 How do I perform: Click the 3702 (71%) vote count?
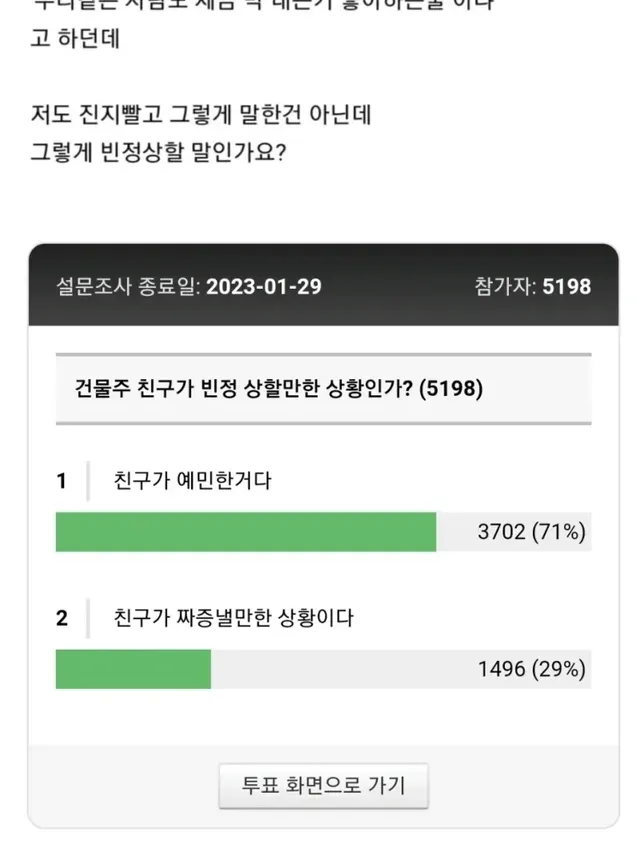click(x=530, y=532)
